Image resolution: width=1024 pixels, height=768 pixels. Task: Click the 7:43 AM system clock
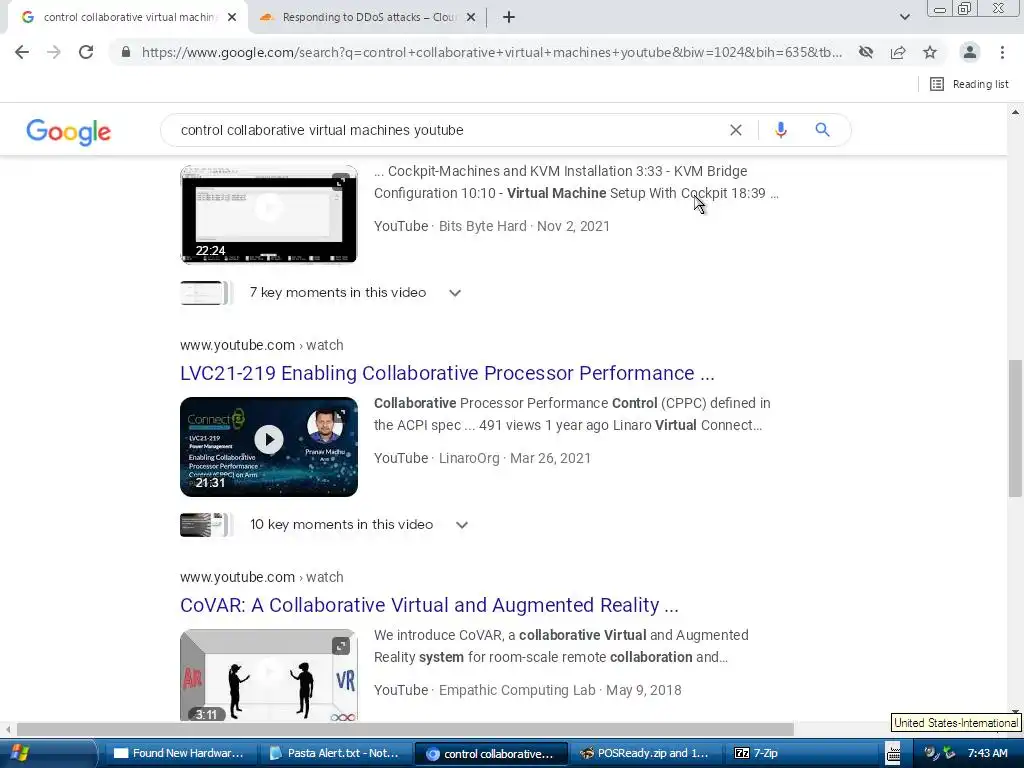[x=987, y=753]
